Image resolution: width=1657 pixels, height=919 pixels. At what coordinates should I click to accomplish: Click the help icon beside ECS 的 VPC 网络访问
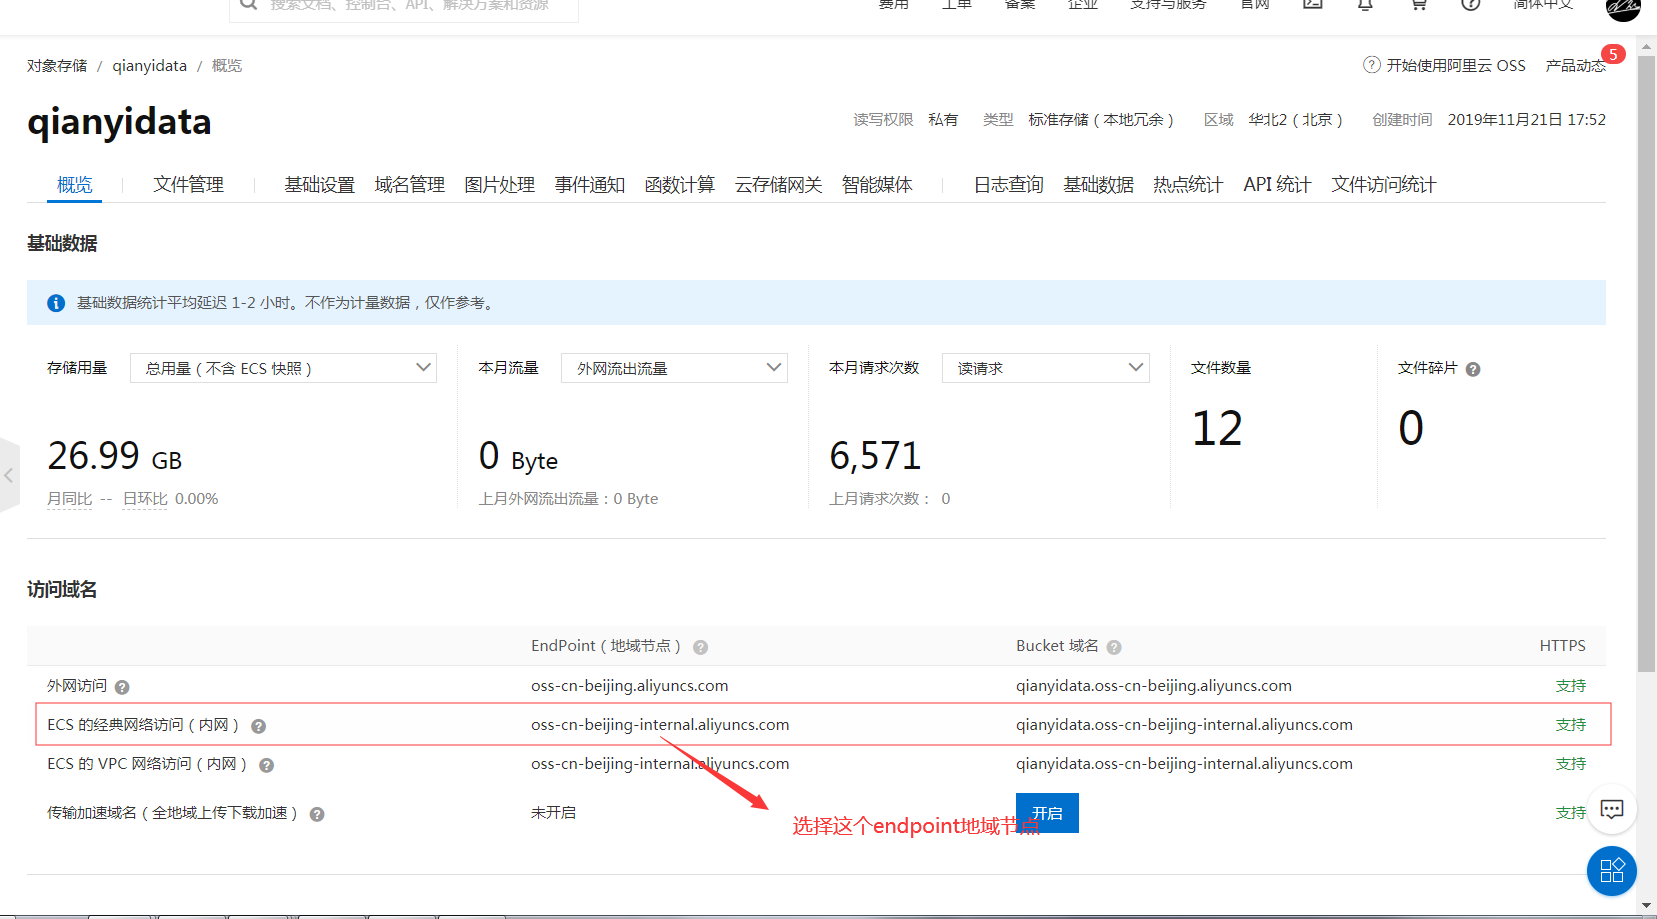coord(266,765)
